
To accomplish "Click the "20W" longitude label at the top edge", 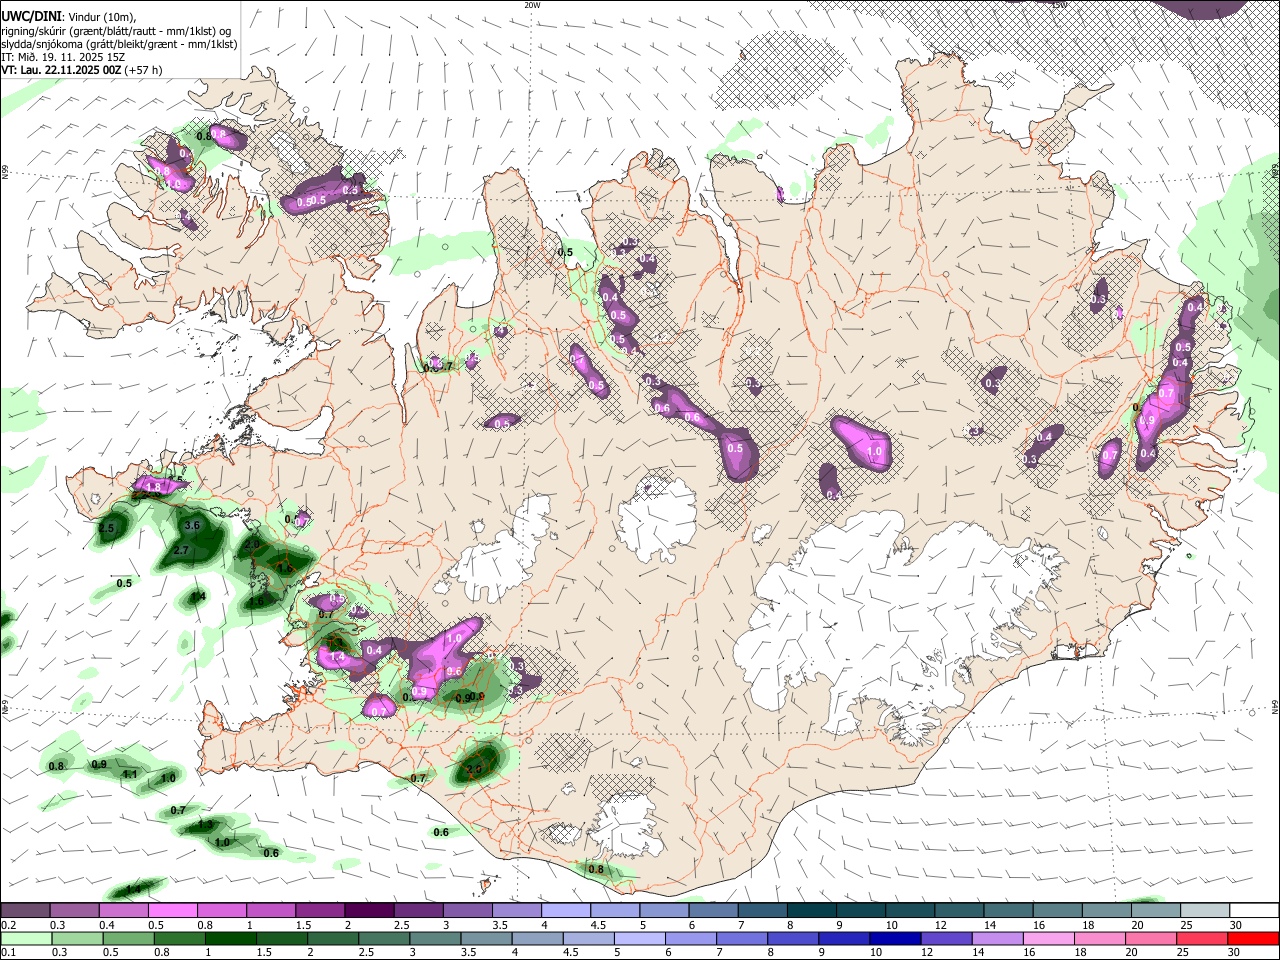I will point(532,5).
